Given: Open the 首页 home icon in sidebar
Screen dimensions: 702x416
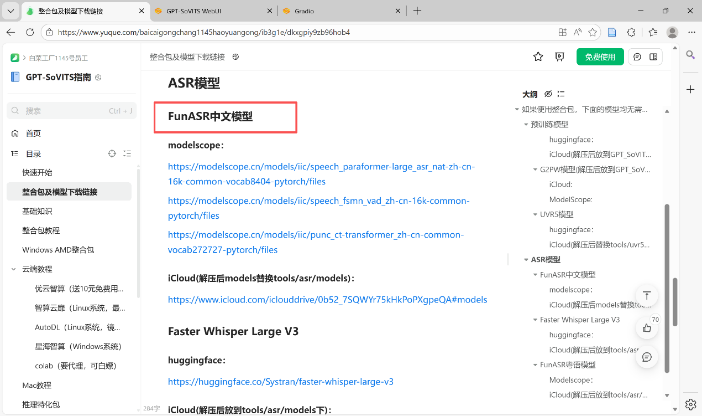Looking at the screenshot, I should (x=14, y=133).
